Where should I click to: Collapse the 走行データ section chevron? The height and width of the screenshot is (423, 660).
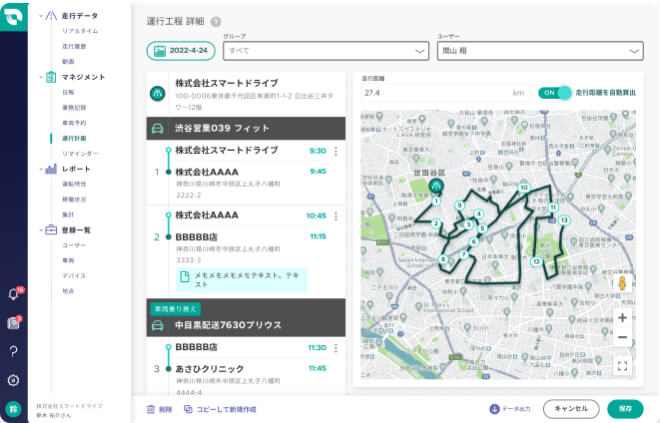[41, 16]
